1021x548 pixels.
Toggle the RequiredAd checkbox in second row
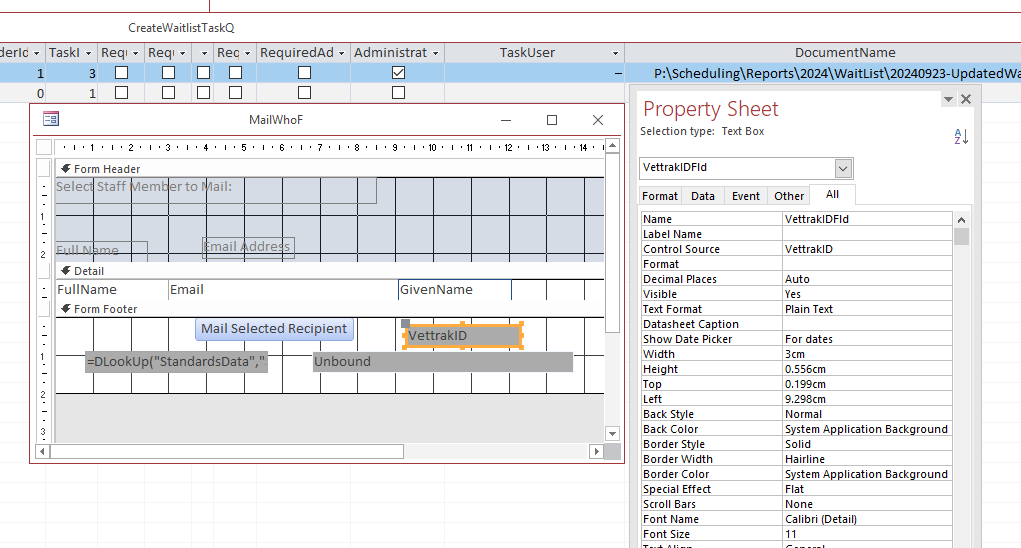pyautogui.click(x=304, y=93)
